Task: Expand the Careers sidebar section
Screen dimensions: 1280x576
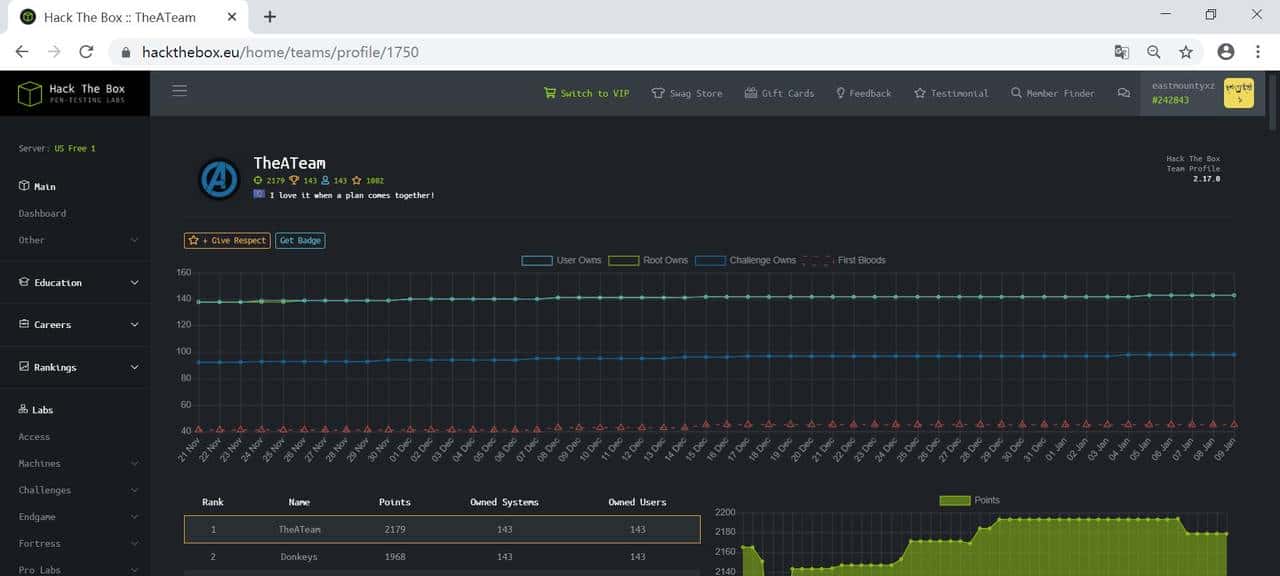Action: (80, 325)
